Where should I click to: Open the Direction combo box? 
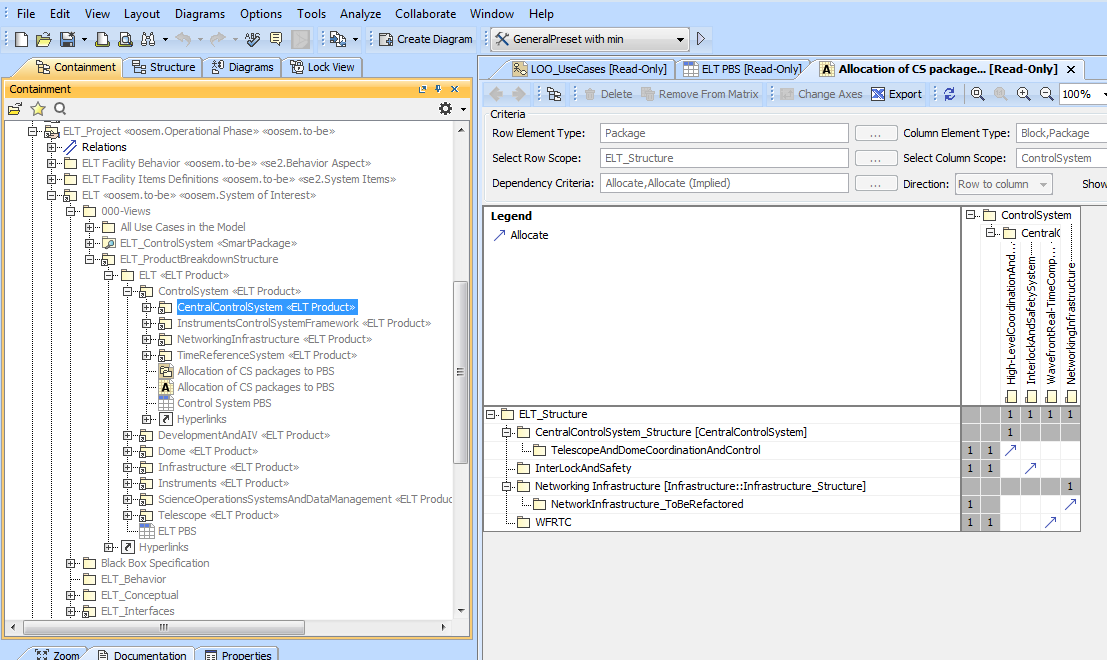[x=1003, y=184]
